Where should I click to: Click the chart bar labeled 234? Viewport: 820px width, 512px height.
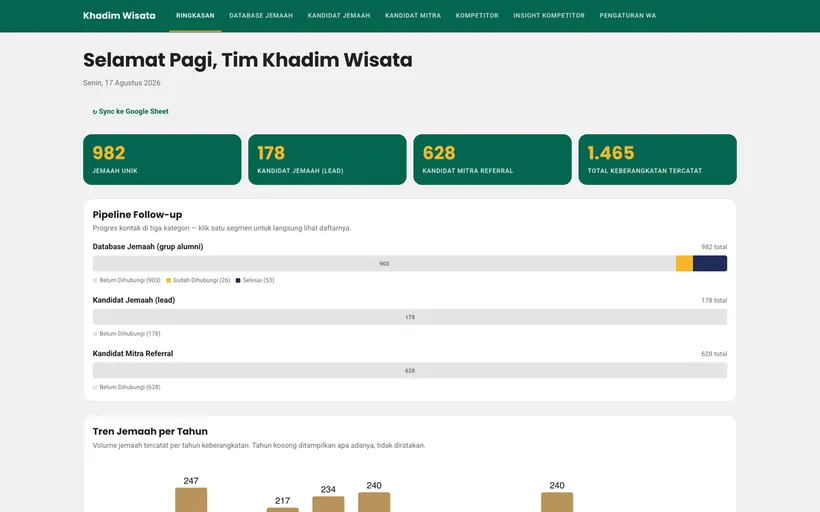point(328,504)
